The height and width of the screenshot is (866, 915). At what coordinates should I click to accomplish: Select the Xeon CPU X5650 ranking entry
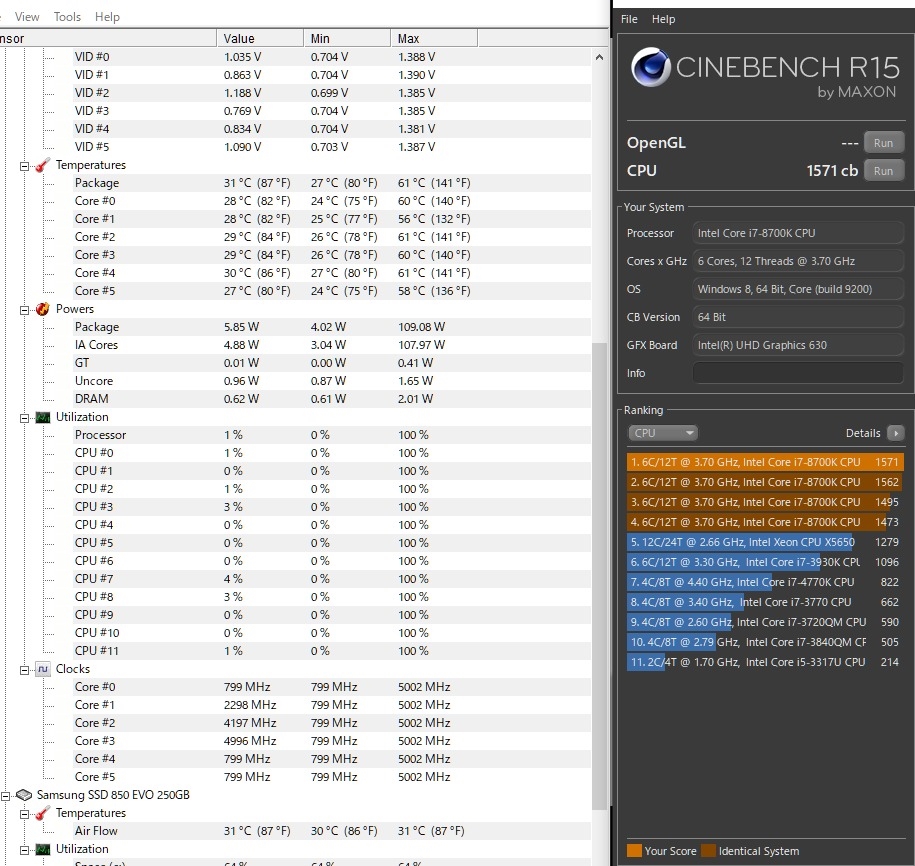coord(765,542)
